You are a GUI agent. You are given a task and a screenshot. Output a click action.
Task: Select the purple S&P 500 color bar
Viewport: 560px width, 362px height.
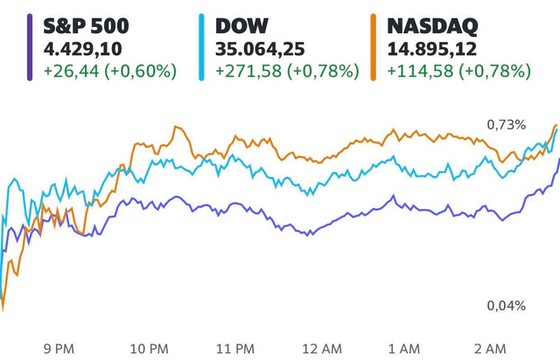coord(30,47)
